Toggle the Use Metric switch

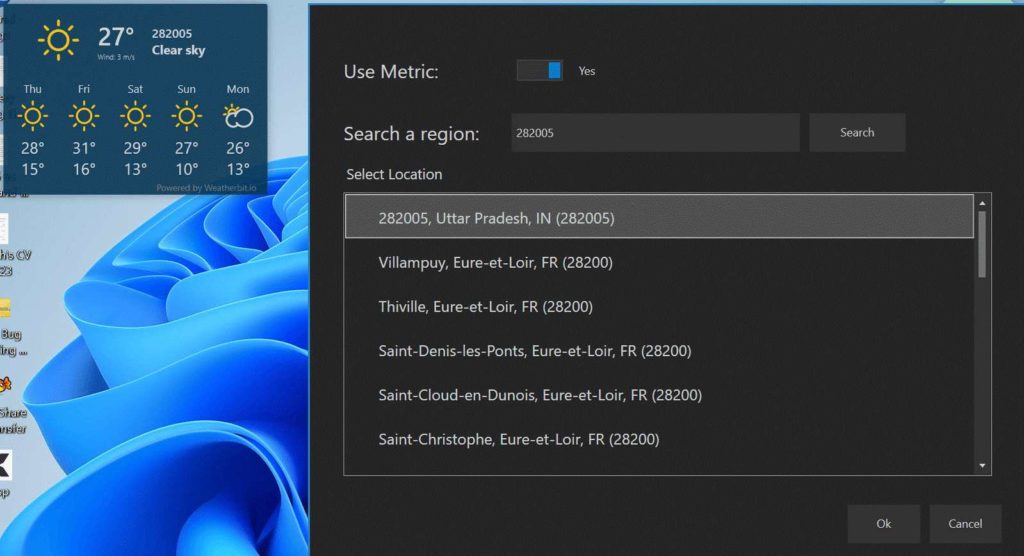pyautogui.click(x=540, y=71)
